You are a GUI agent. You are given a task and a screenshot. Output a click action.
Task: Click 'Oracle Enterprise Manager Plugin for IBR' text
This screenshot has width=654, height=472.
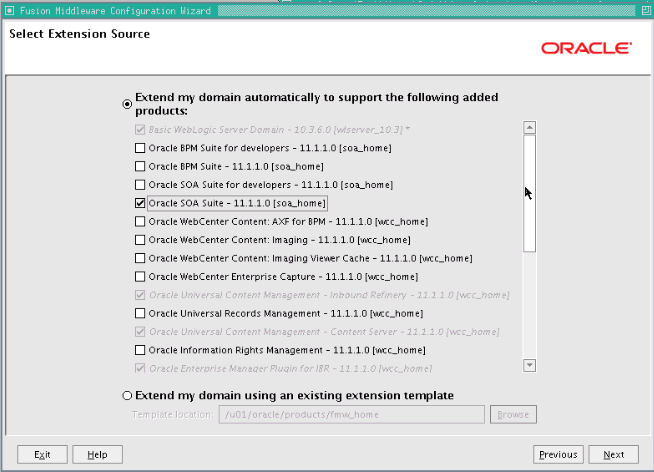290,369
